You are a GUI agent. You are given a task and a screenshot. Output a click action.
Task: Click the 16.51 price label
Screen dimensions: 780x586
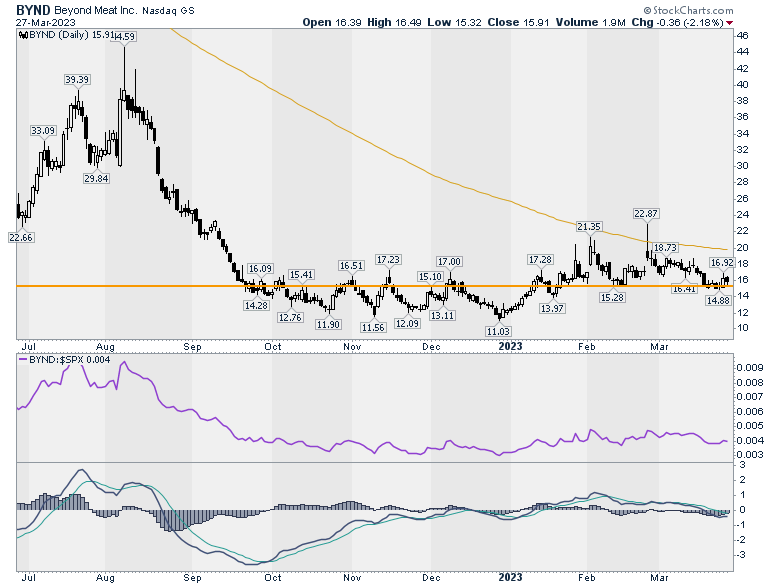click(x=351, y=266)
